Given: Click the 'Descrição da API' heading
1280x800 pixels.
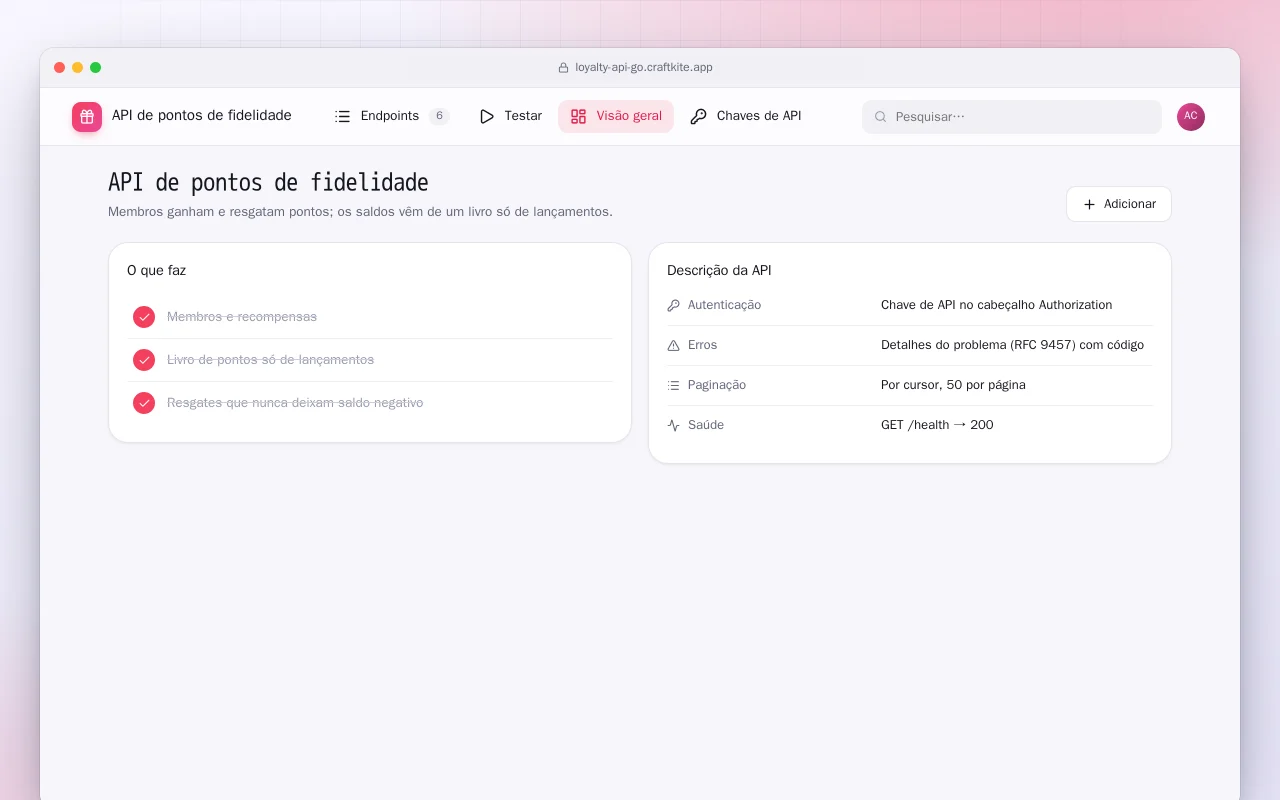Looking at the screenshot, I should (x=719, y=271).
